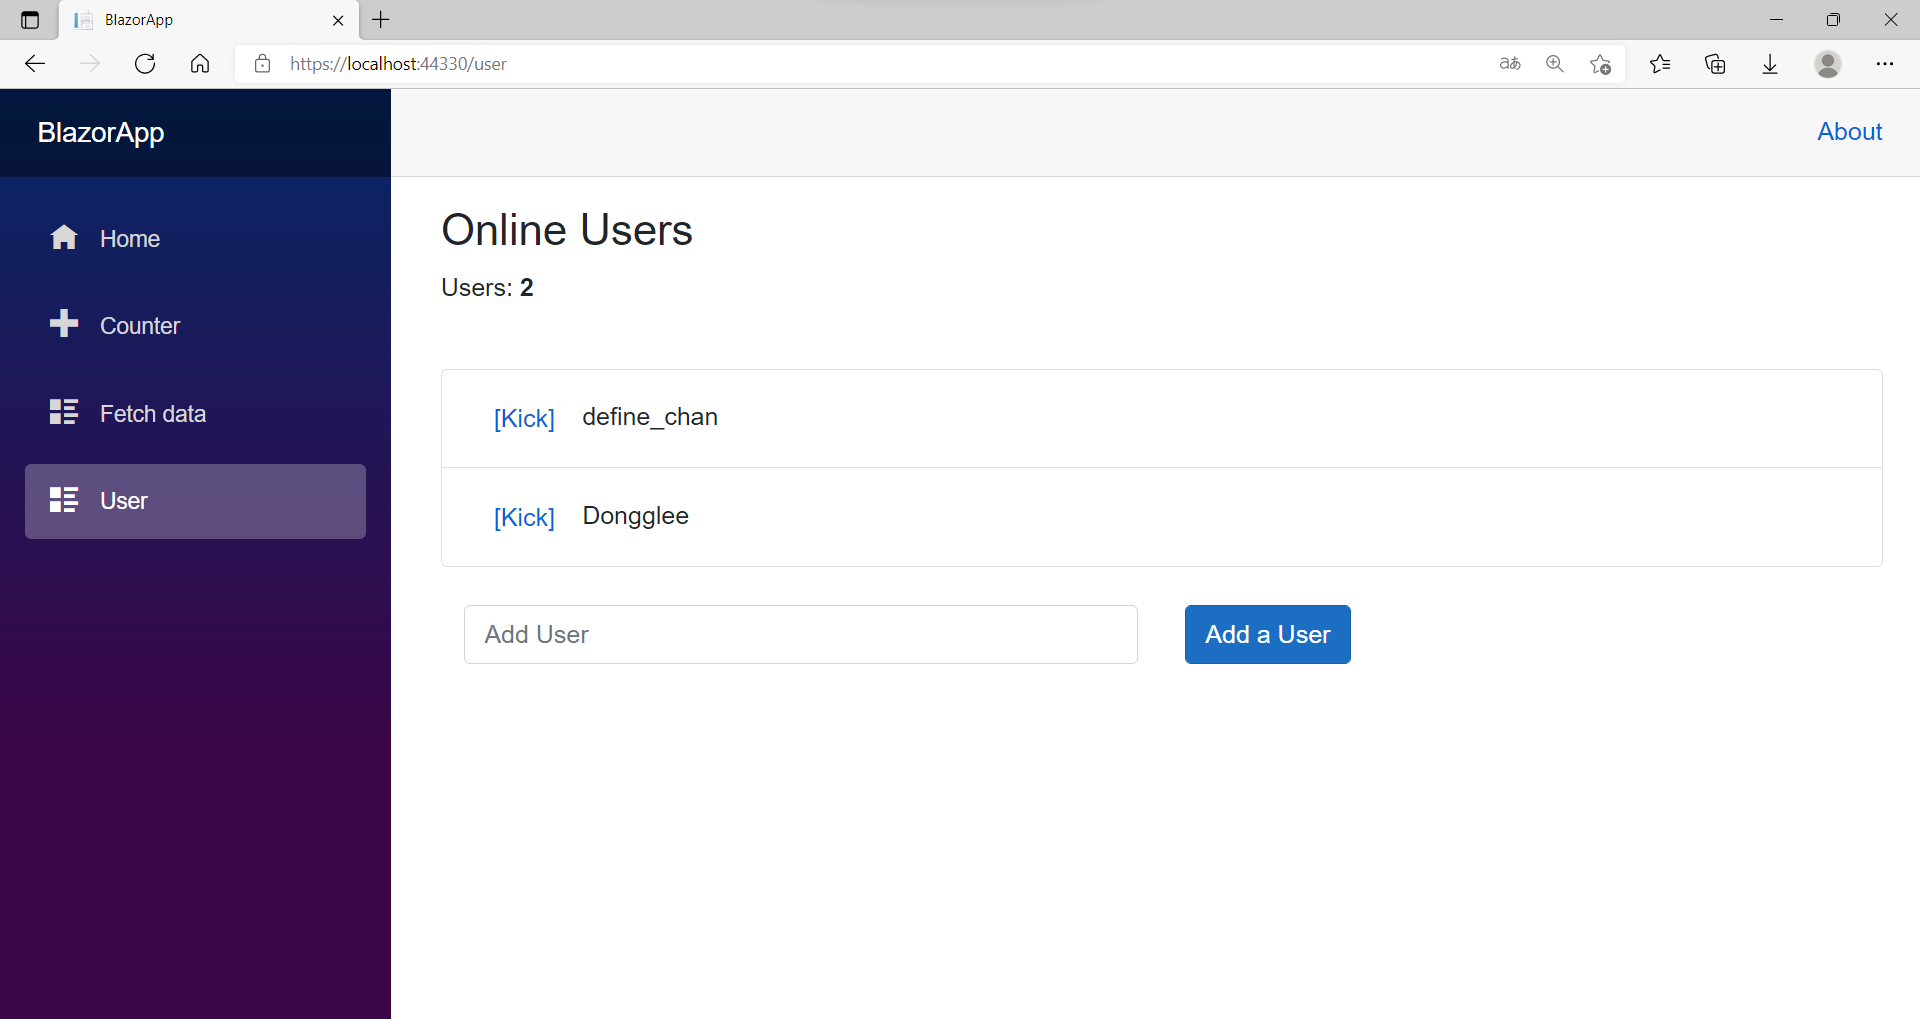Kick the user define_chan
The width and height of the screenshot is (1920, 1019).
pyautogui.click(x=524, y=418)
